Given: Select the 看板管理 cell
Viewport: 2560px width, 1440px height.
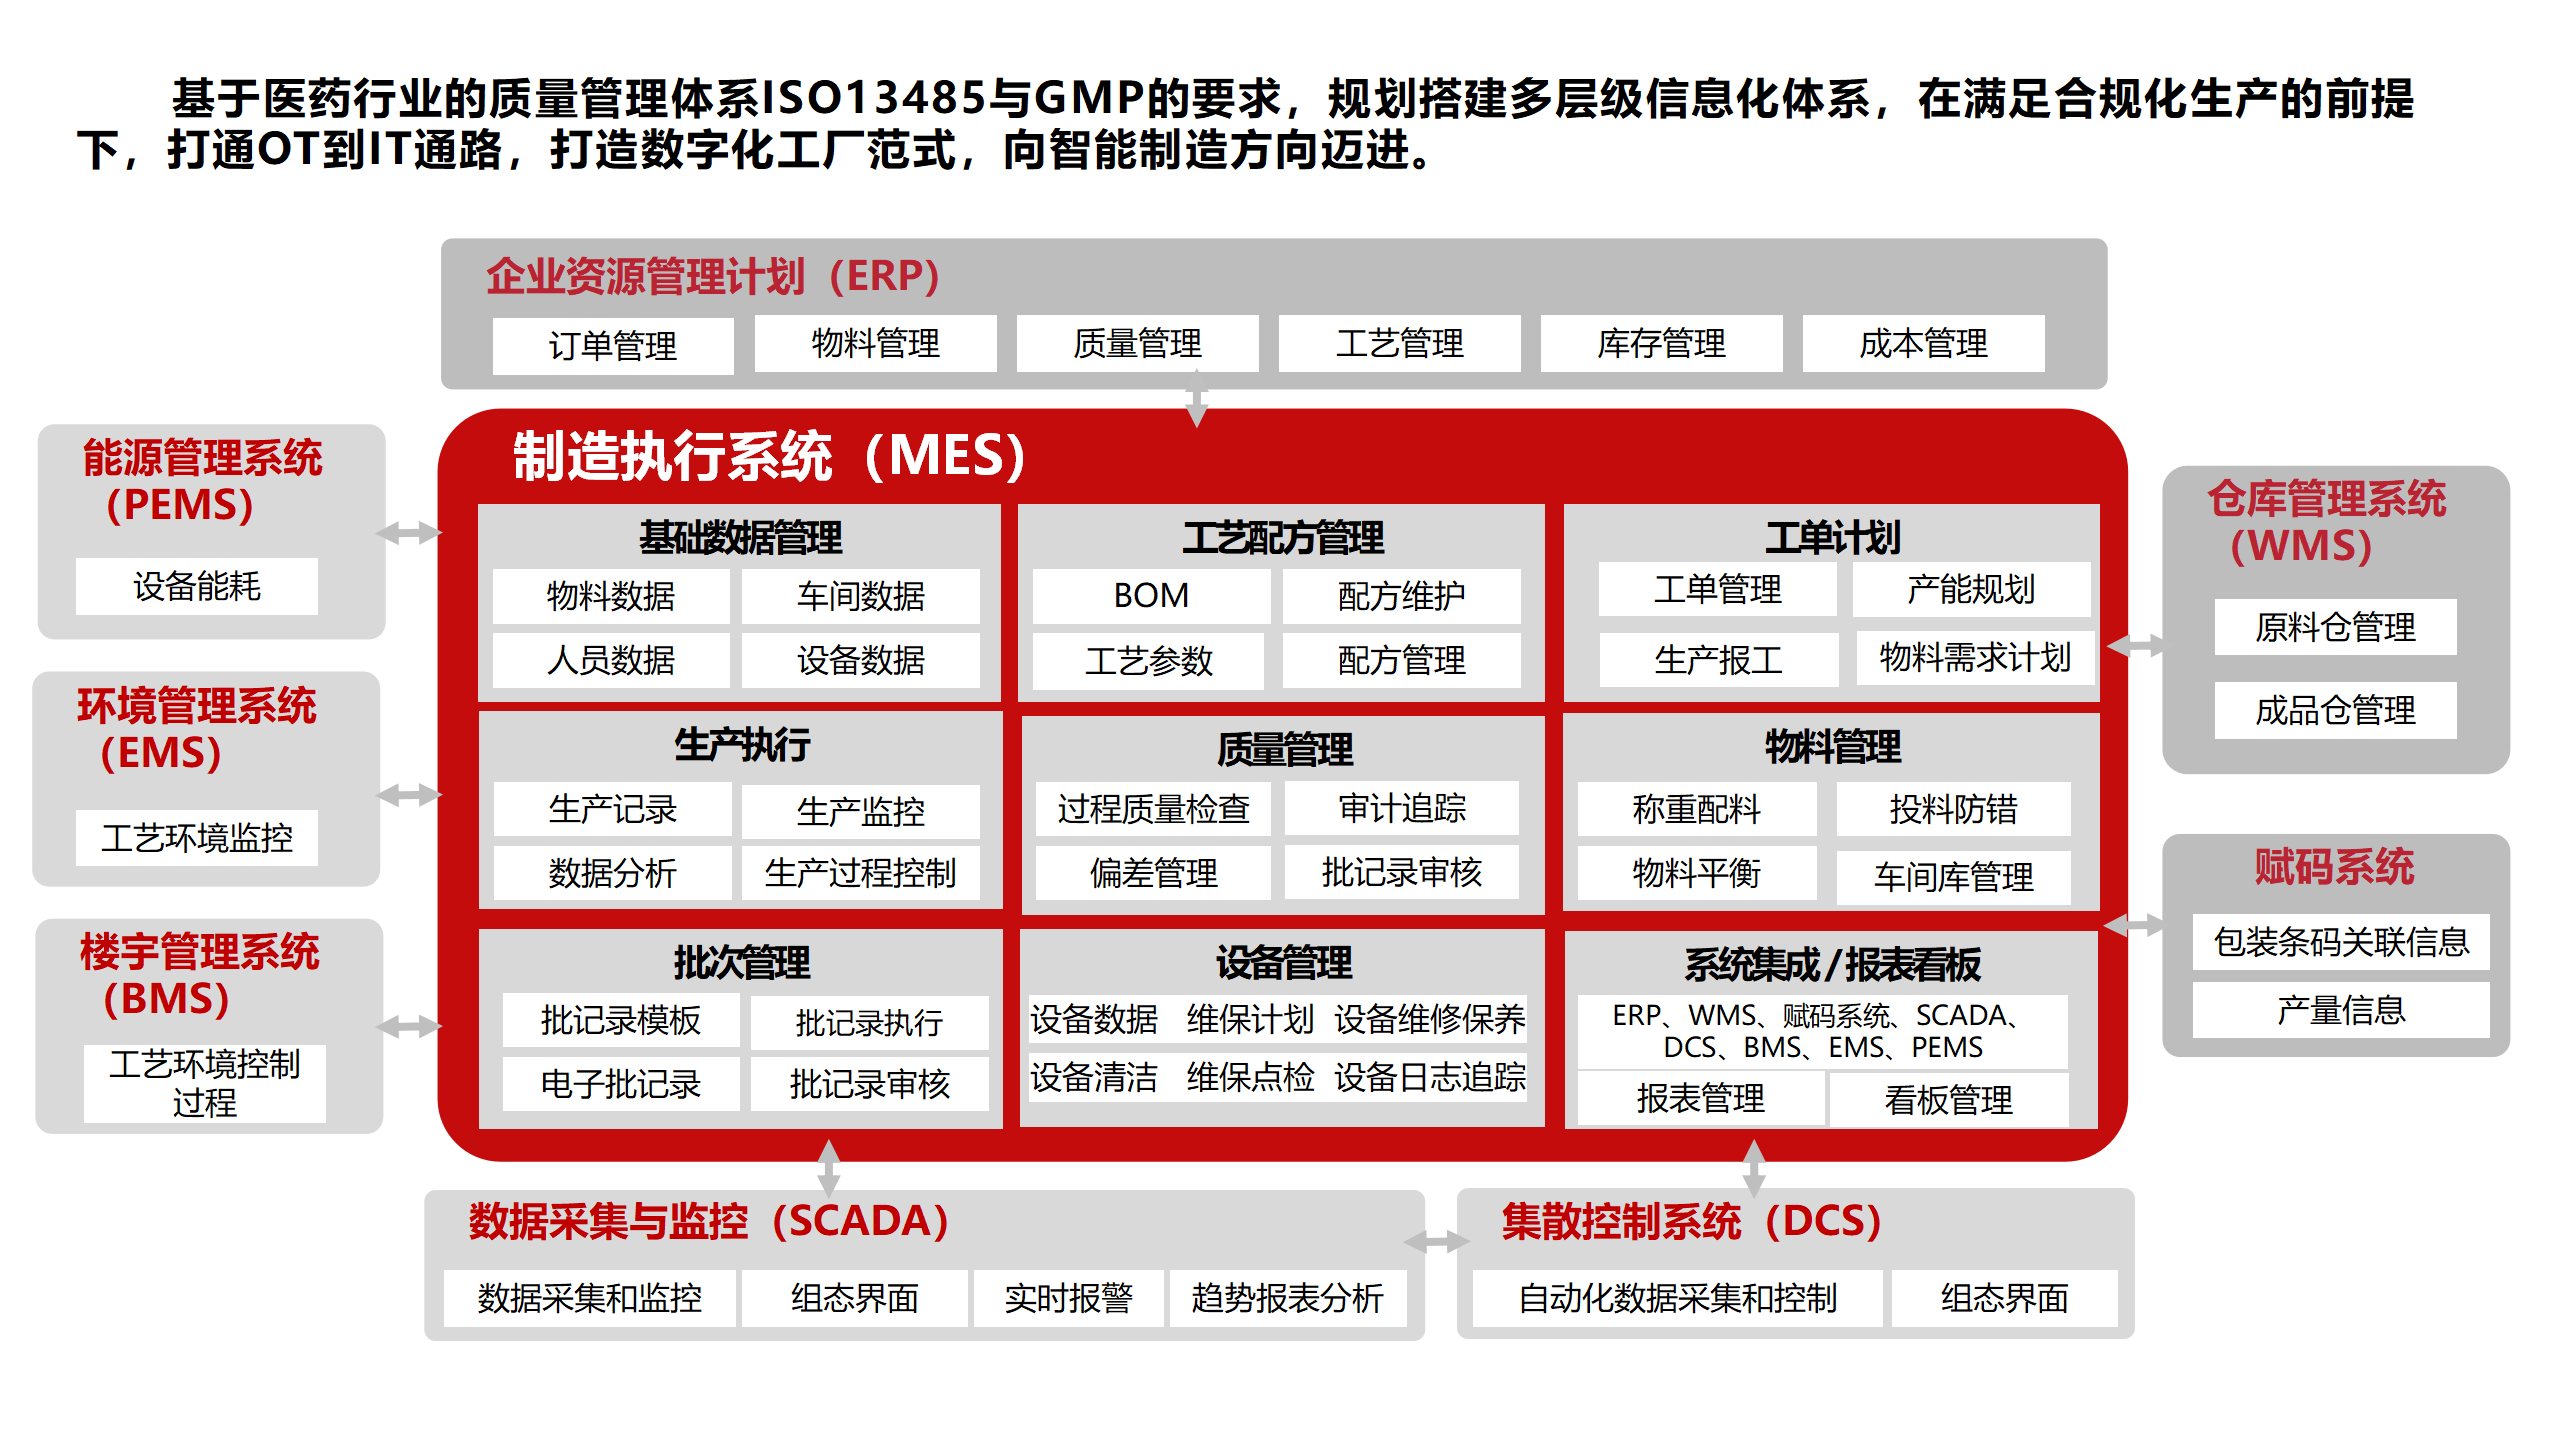Looking at the screenshot, I should [1948, 1101].
